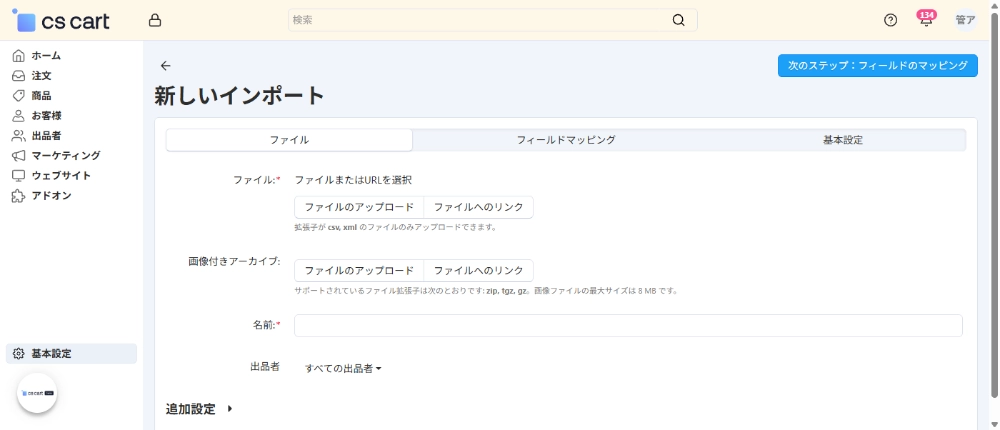
Task: Click 次のステップ：フィールドのマッピング button
Action: (877, 65)
